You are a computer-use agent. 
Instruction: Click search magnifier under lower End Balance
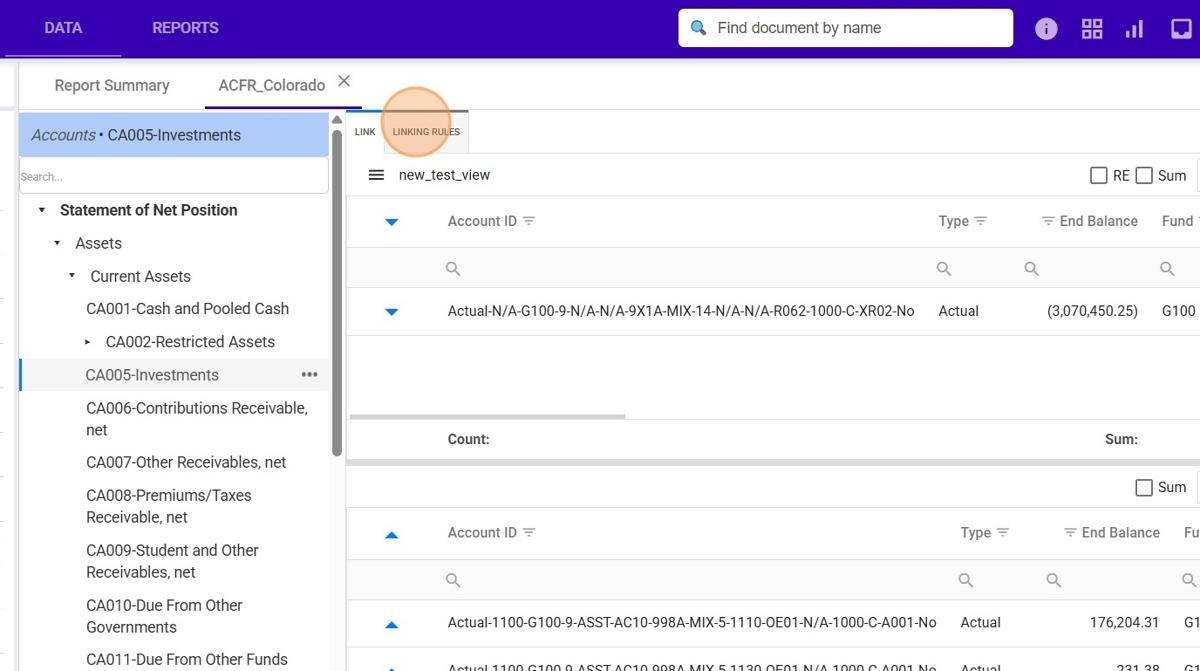(x=1054, y=580)
